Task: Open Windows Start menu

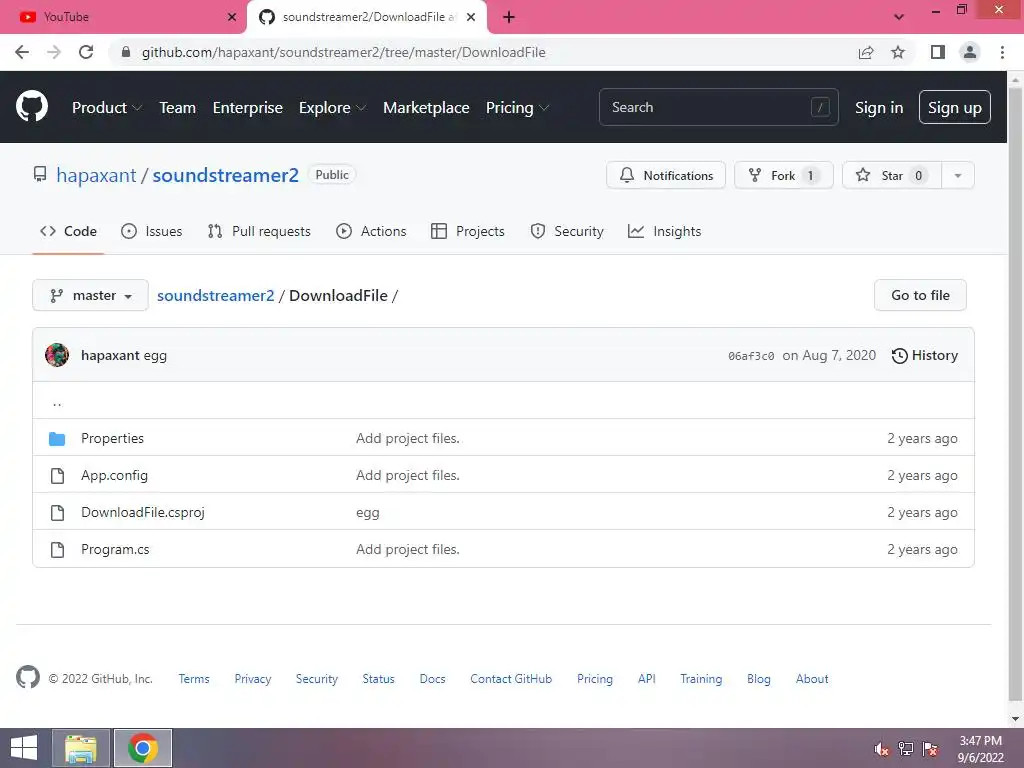Action: coord(24,748)
